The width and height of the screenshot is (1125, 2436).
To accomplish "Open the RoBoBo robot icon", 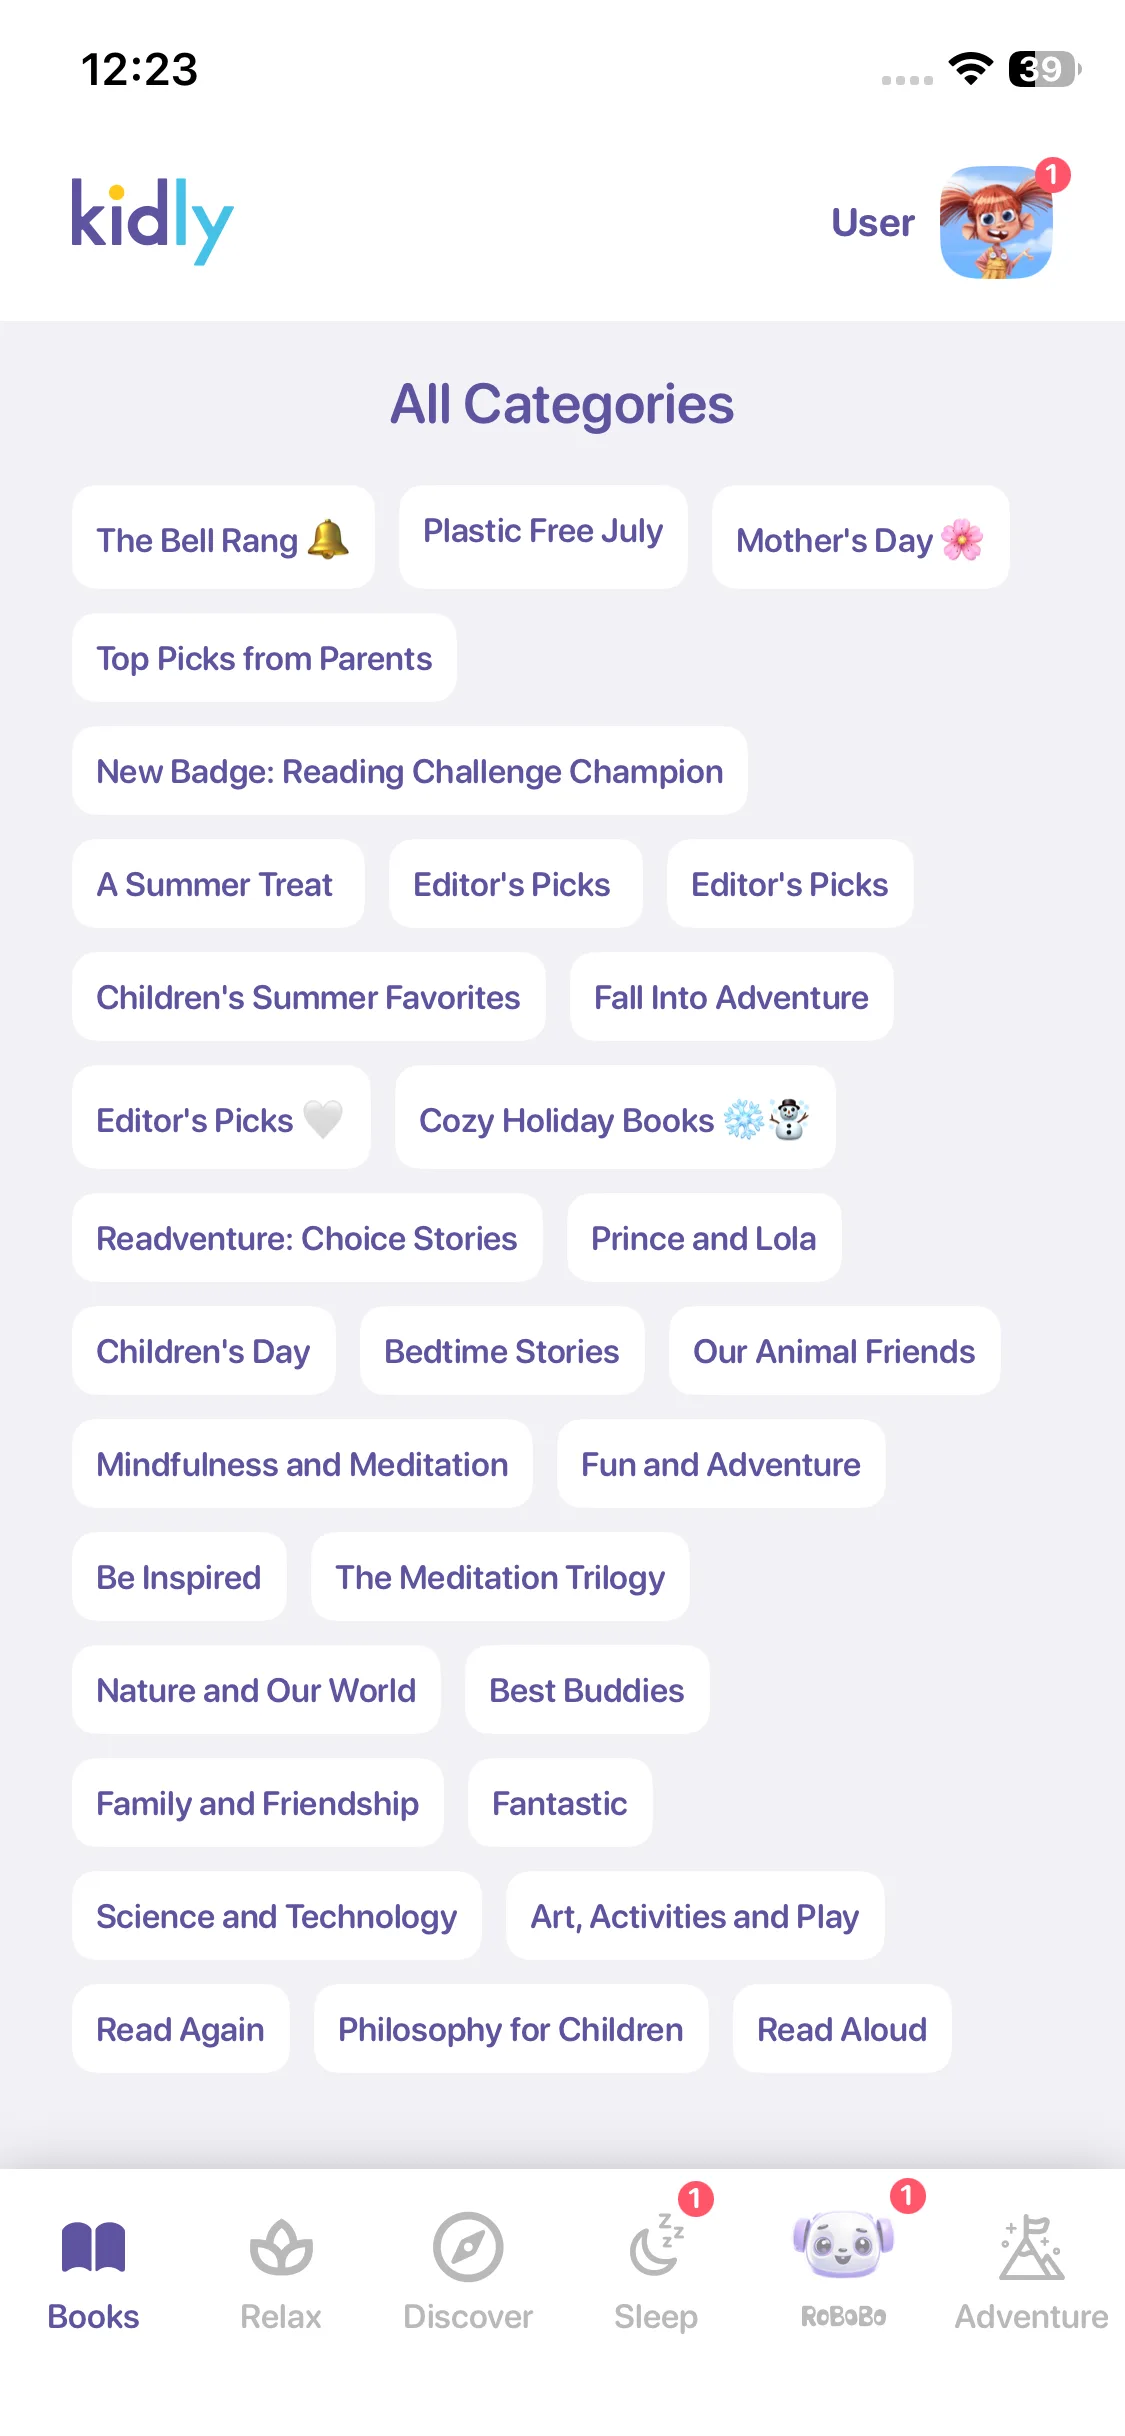I will click(843, 2247).
